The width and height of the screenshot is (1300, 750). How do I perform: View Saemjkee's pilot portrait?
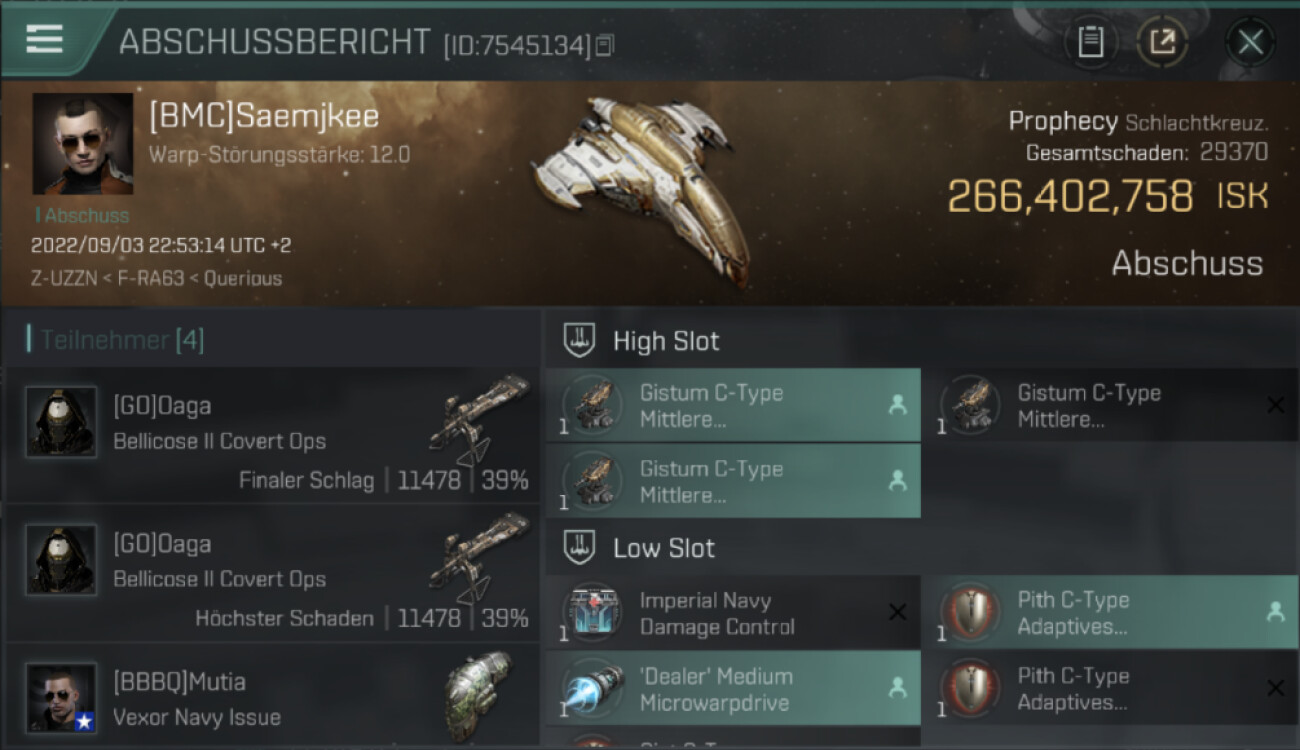pyautogui.click(x=82, y=144)
